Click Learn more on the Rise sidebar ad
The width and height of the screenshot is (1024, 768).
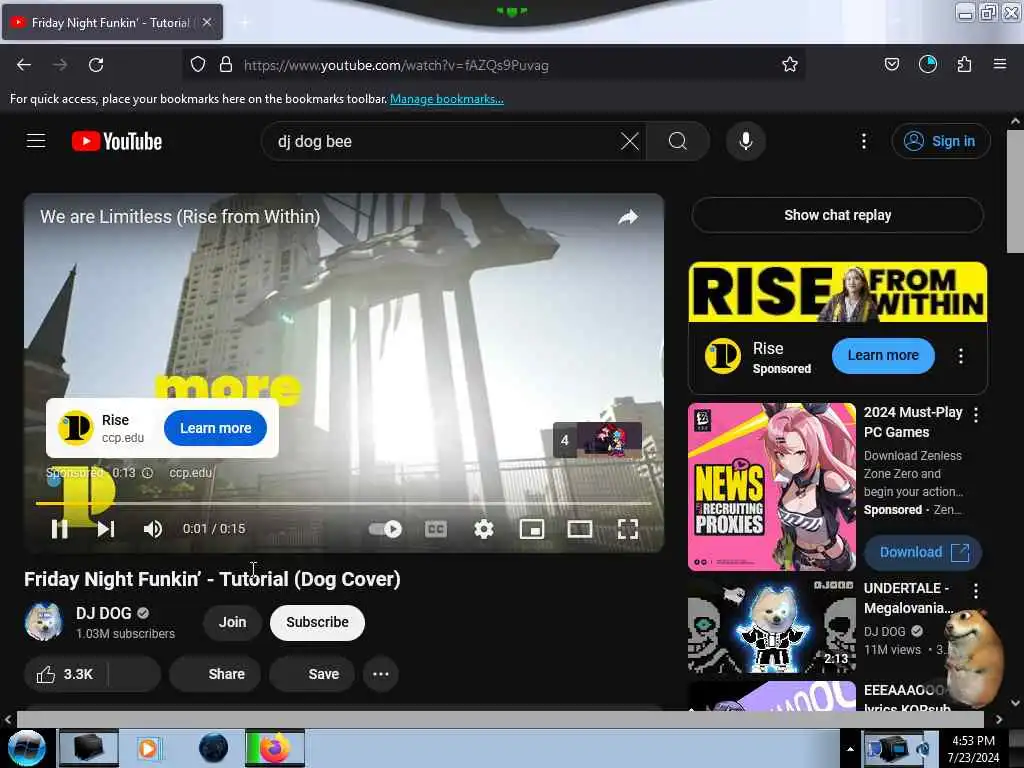pos(883,356)
